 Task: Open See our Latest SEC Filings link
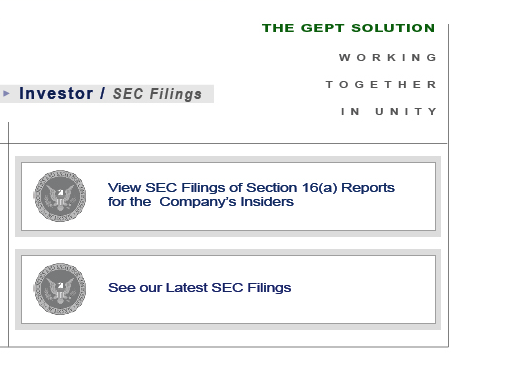click(199, 288)
